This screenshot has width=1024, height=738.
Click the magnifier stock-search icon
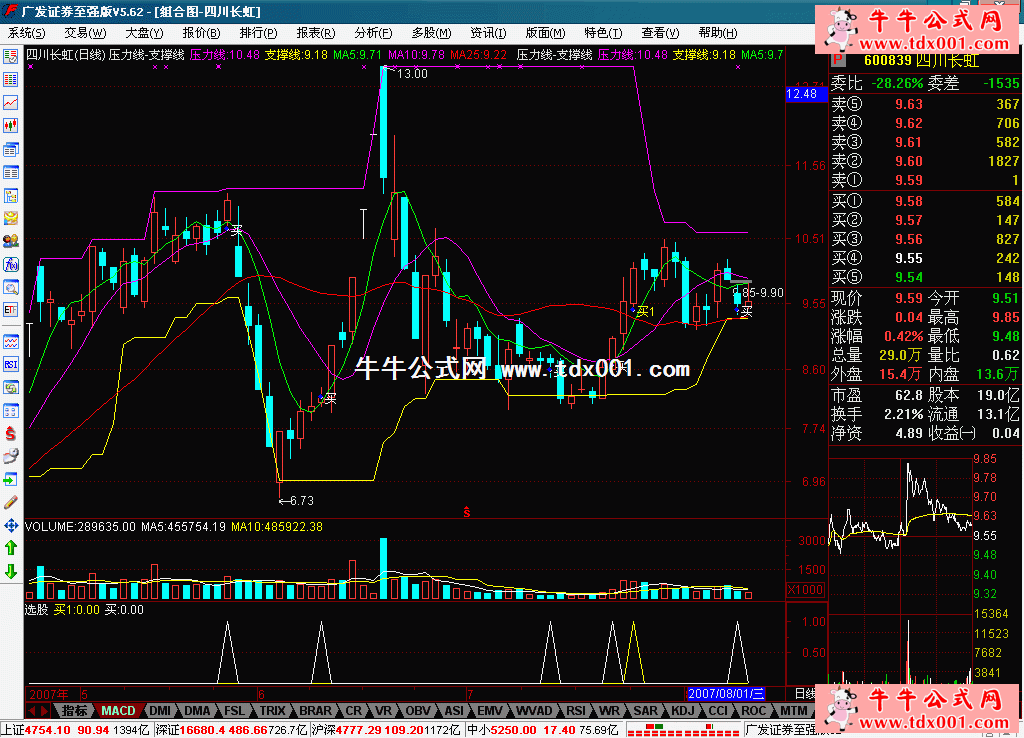click(10, 287)
